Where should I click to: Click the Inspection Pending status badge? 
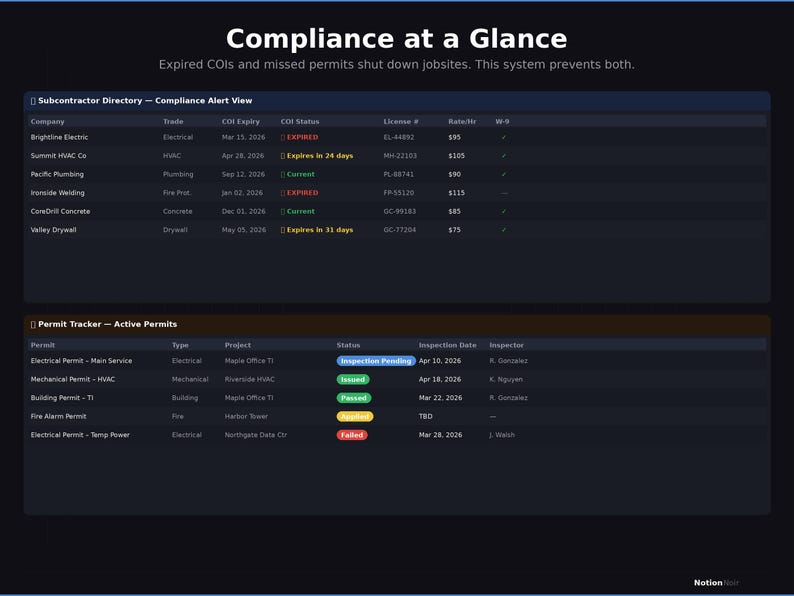click(376, 361)
